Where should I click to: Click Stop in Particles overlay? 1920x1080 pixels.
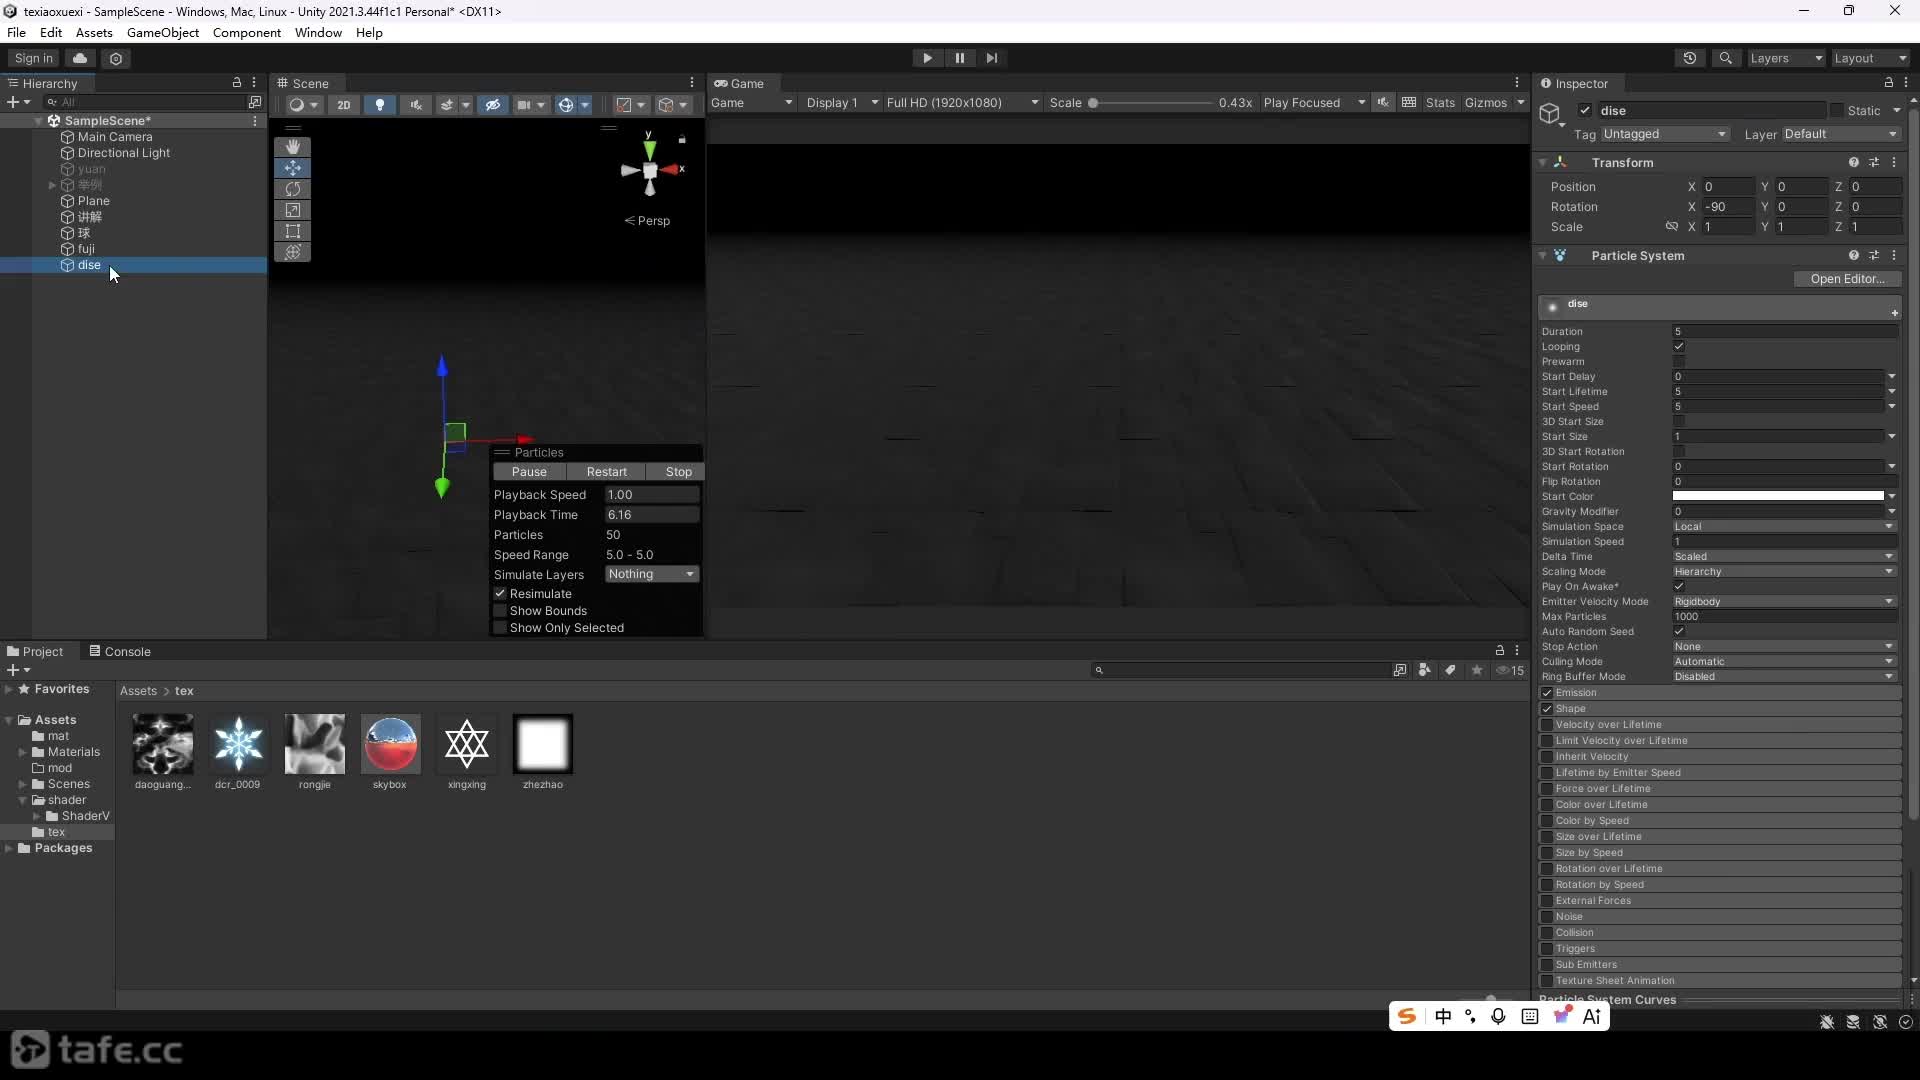pyautogui.click(x=678, y=472)
